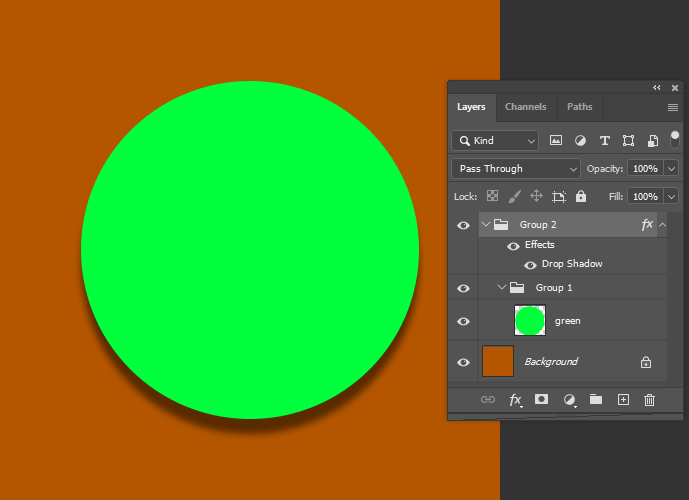This screenshot has height=500, width=689.
Task: Lock all padlock icon
Action: point(581,196)
